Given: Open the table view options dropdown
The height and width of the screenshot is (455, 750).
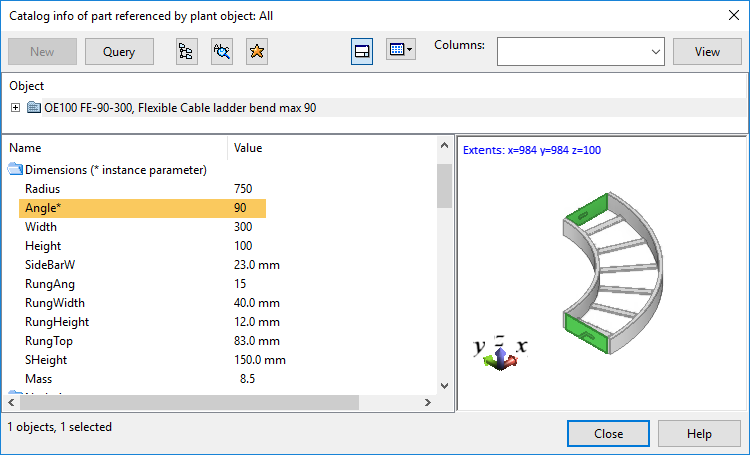Looking at the screenshot, I should pos(400,50).
